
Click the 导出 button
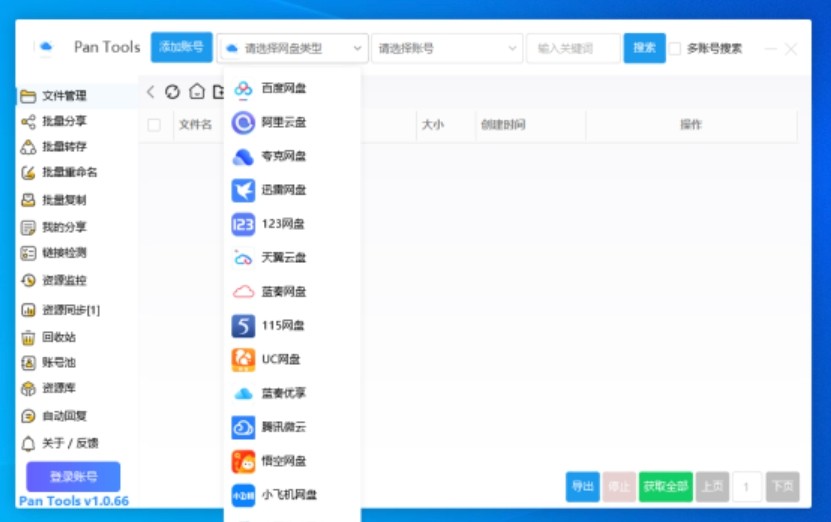point(582,486)
